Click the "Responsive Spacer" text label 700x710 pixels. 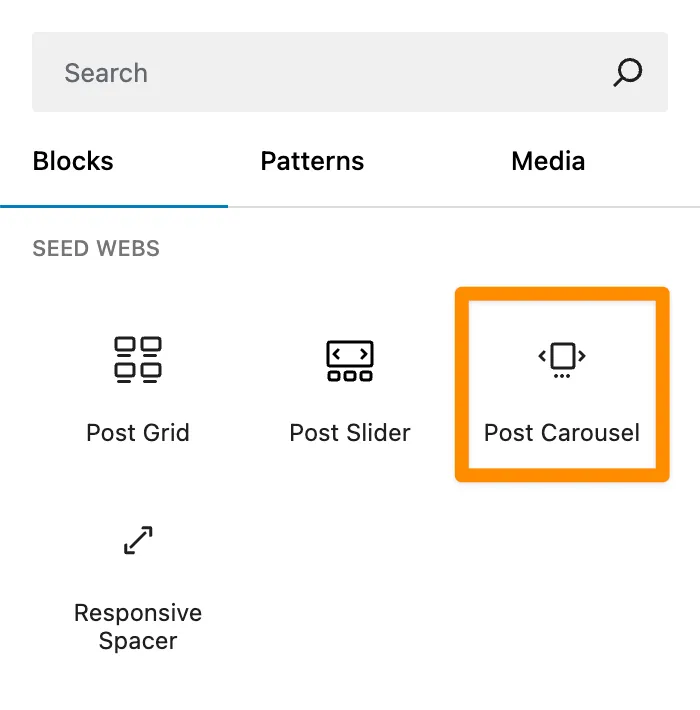click(x=138, y=626)
